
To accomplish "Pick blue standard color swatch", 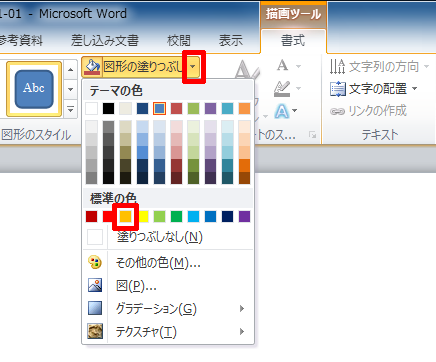I will click(211, 216).
